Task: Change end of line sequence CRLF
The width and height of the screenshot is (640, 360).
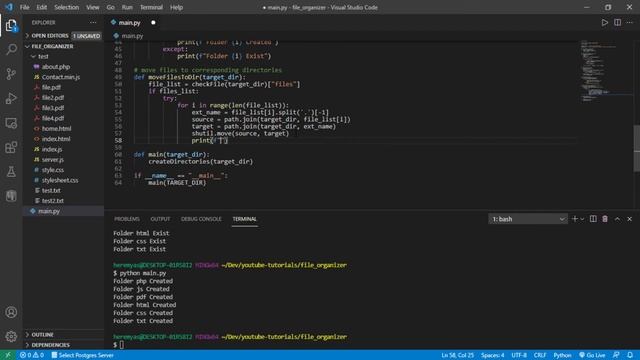Action: pos(540,355)
